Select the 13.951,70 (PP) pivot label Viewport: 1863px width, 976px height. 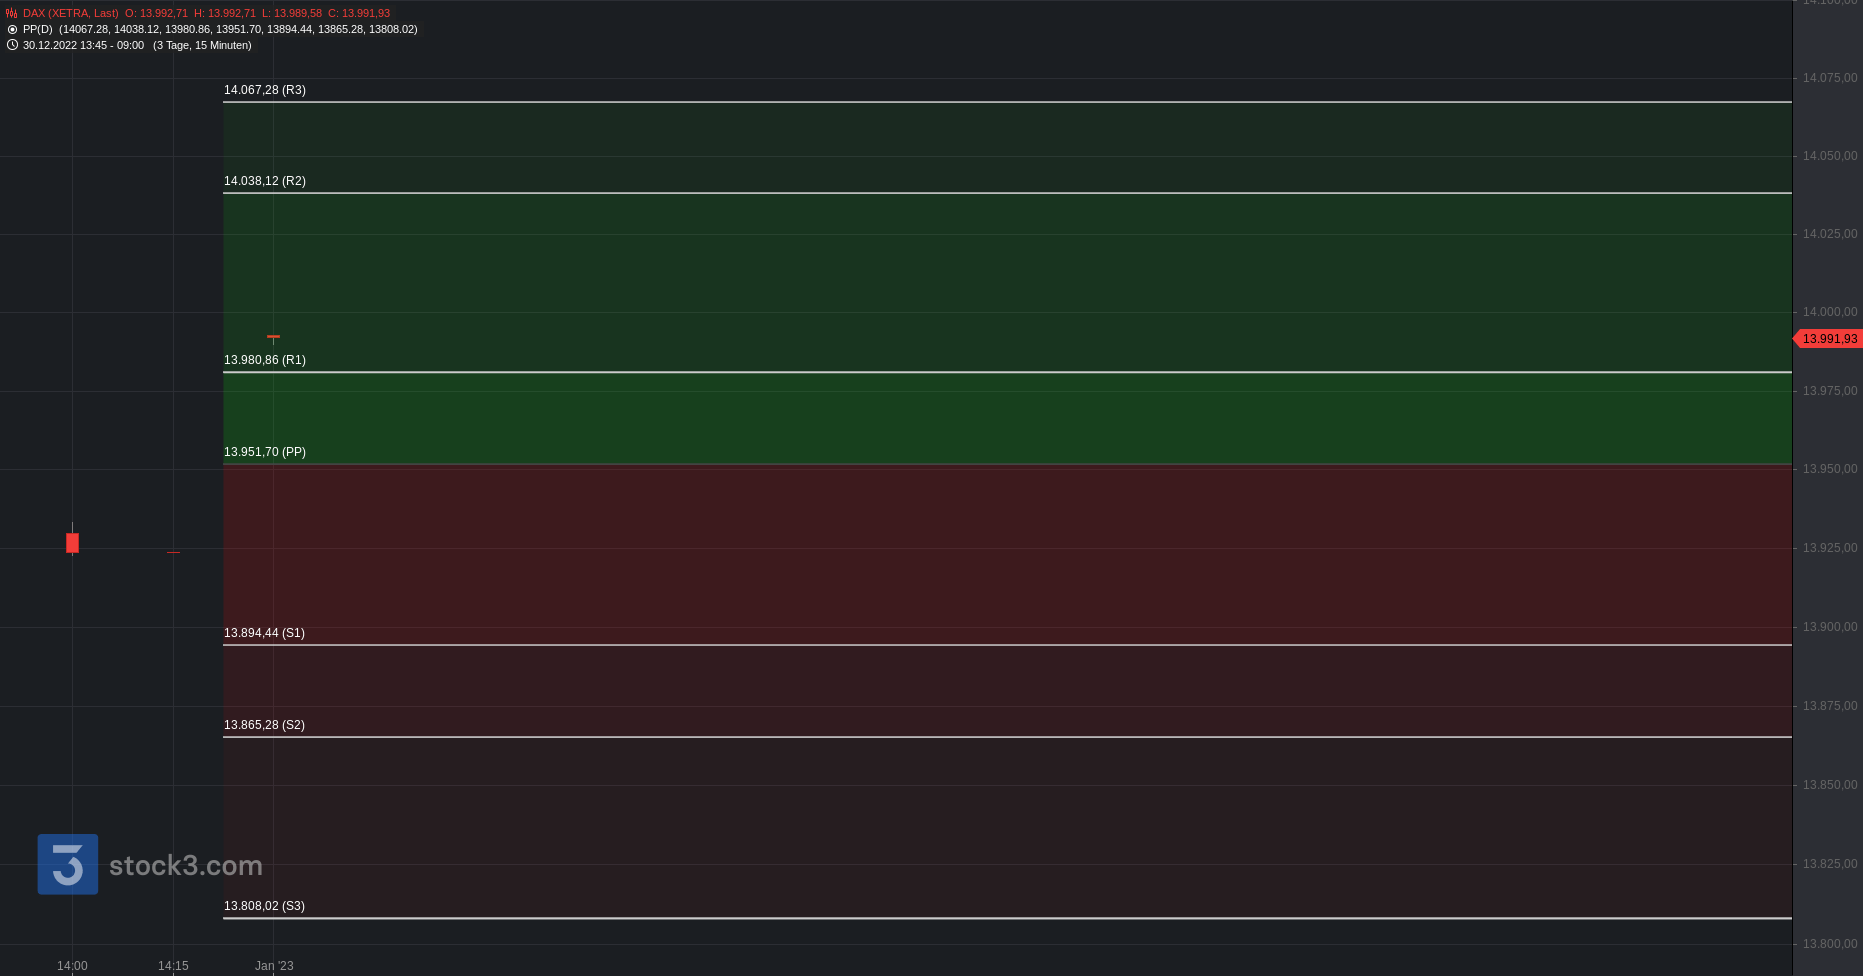(265, 452)
